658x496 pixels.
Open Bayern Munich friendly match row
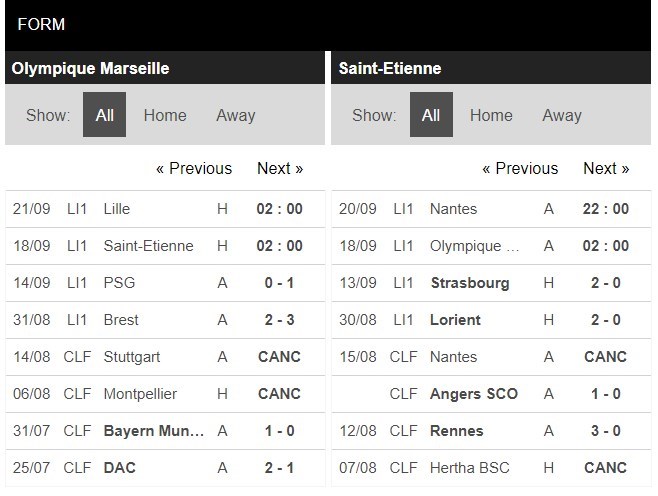(x=155, y=431)
